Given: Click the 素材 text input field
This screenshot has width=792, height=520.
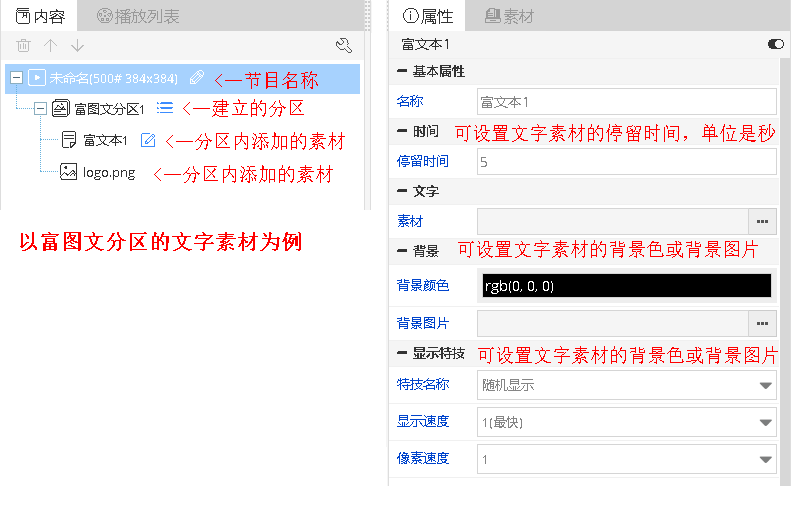Looking at the screenshot, I should (x=612, y=221).
